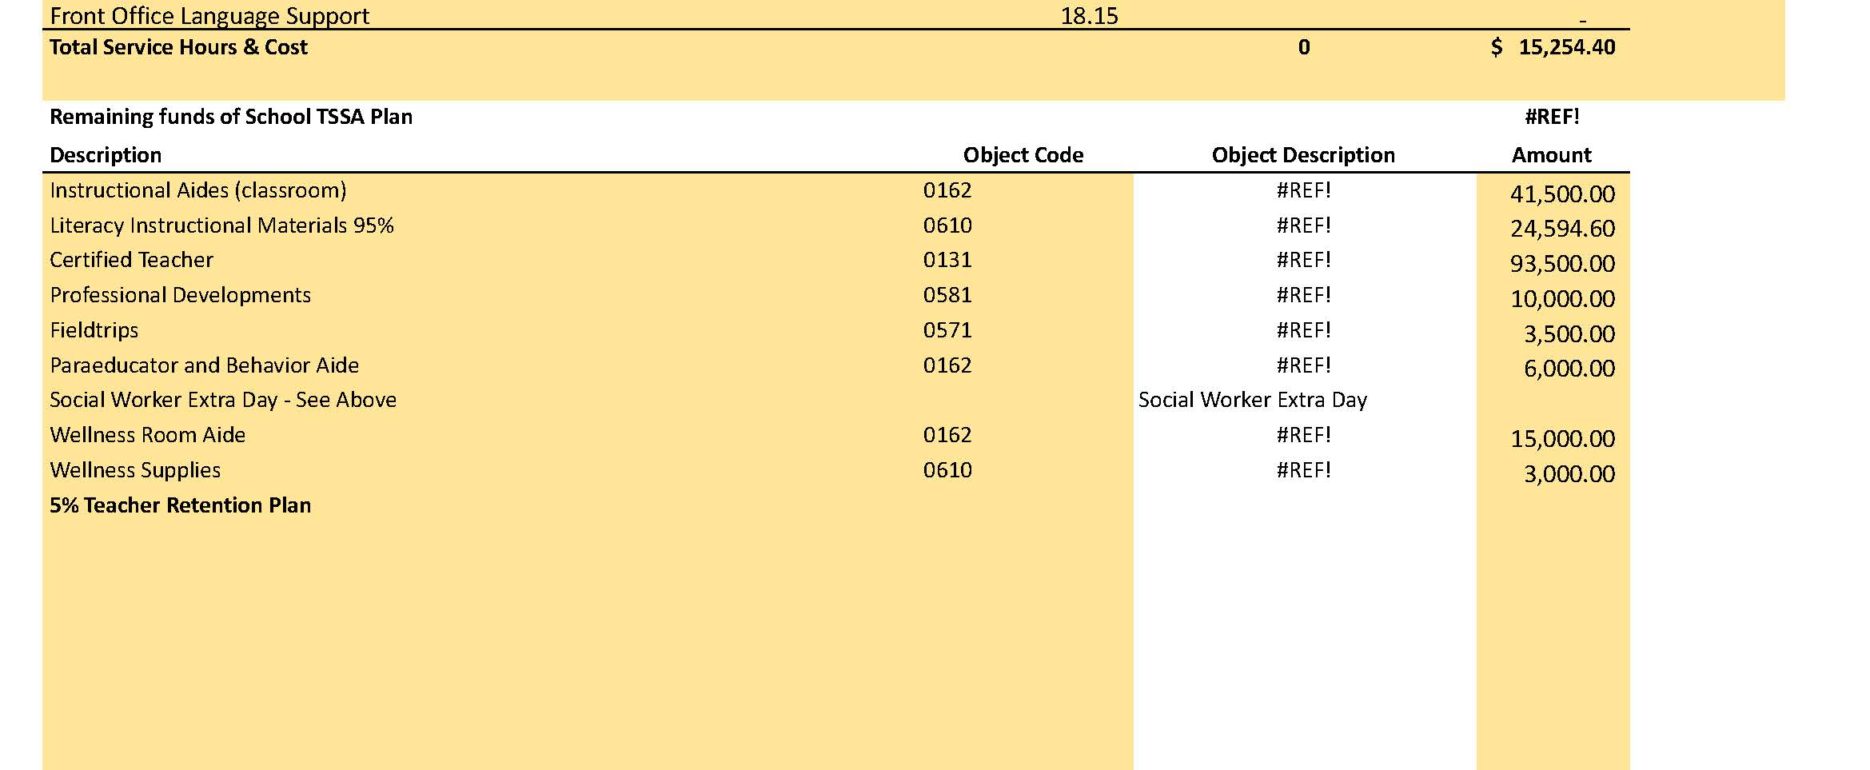1870x770 pixels.
Task: Click object code of Wellness Supplies row
Action: tap(947, 470)
